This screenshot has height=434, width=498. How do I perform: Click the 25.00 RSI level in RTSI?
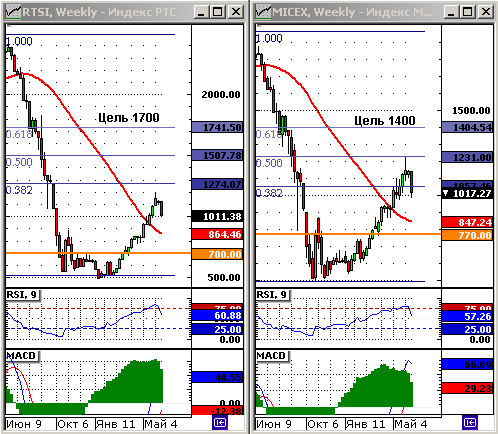coord(218,329)
